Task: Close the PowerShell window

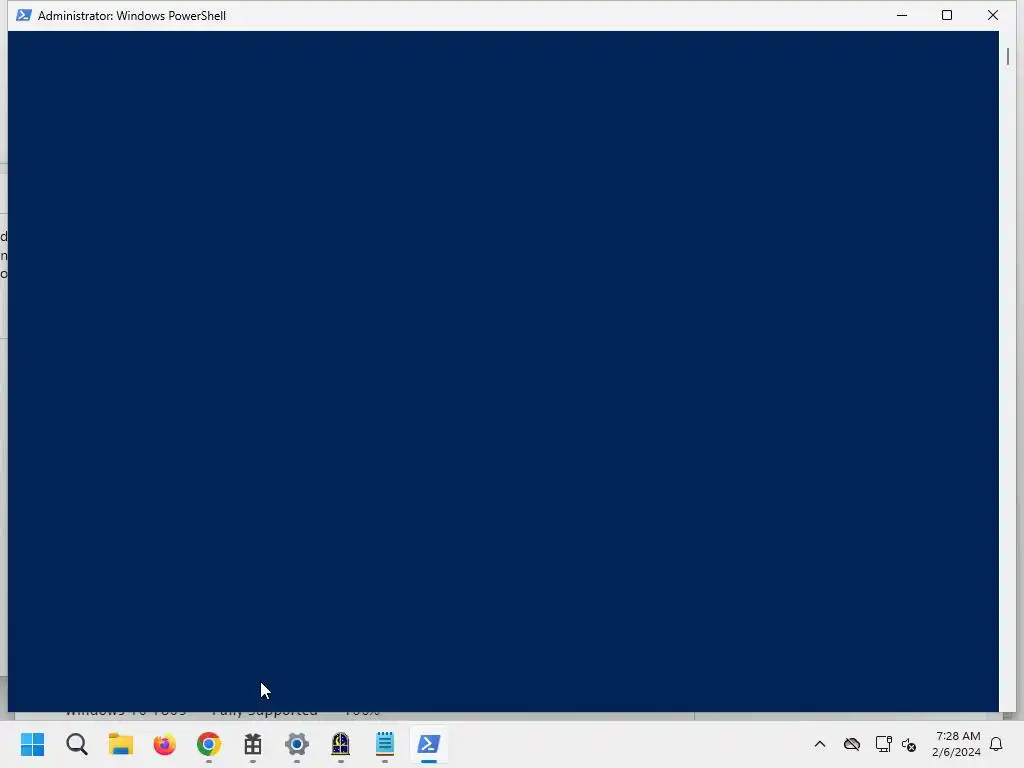Action: pos(993,15)
